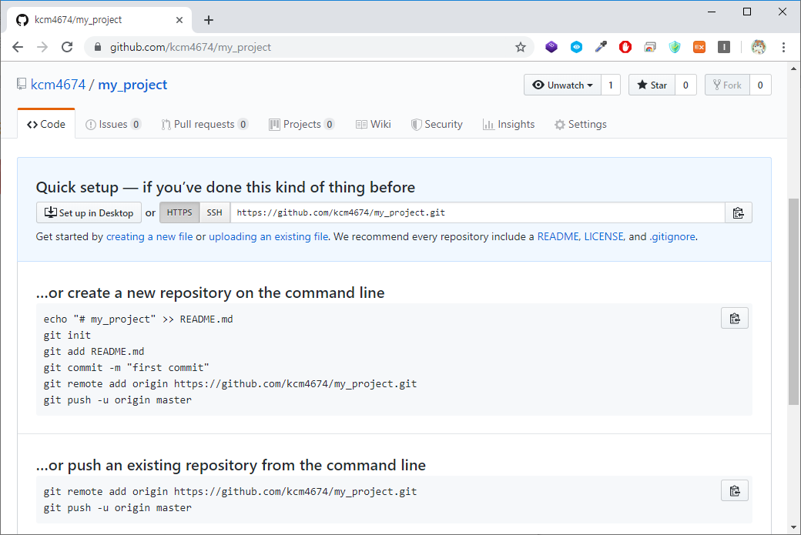
Task: Copy the create new repository commands
Action: point(735,318)
